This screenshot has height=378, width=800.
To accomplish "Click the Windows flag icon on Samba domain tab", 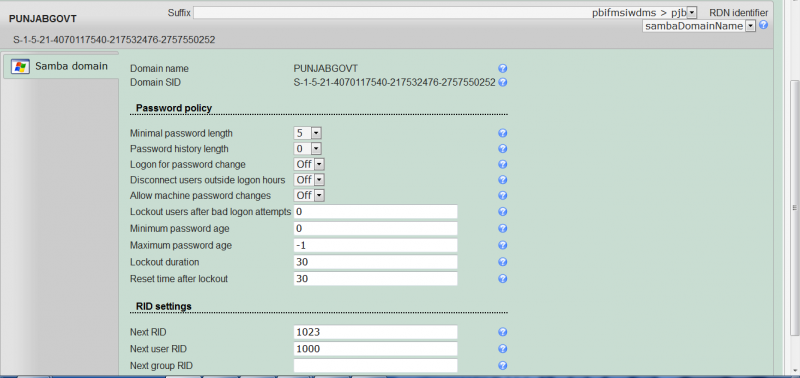I will pyautogui.click(x=20, y=66).
